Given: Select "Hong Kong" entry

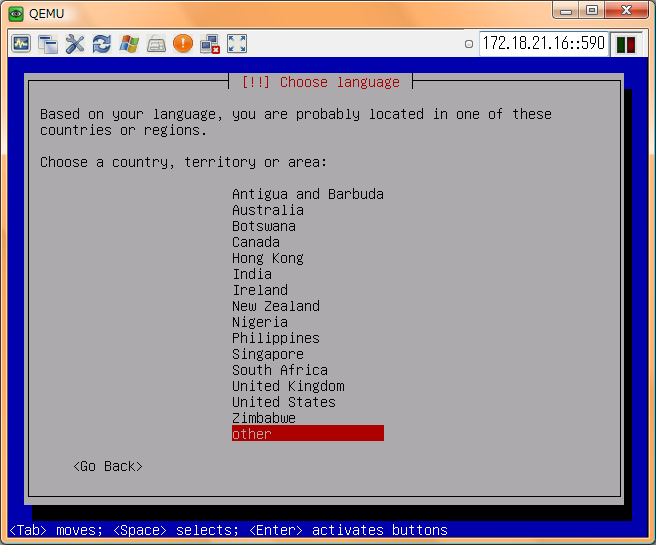Looking at the screenshot, I should (308, 258).
